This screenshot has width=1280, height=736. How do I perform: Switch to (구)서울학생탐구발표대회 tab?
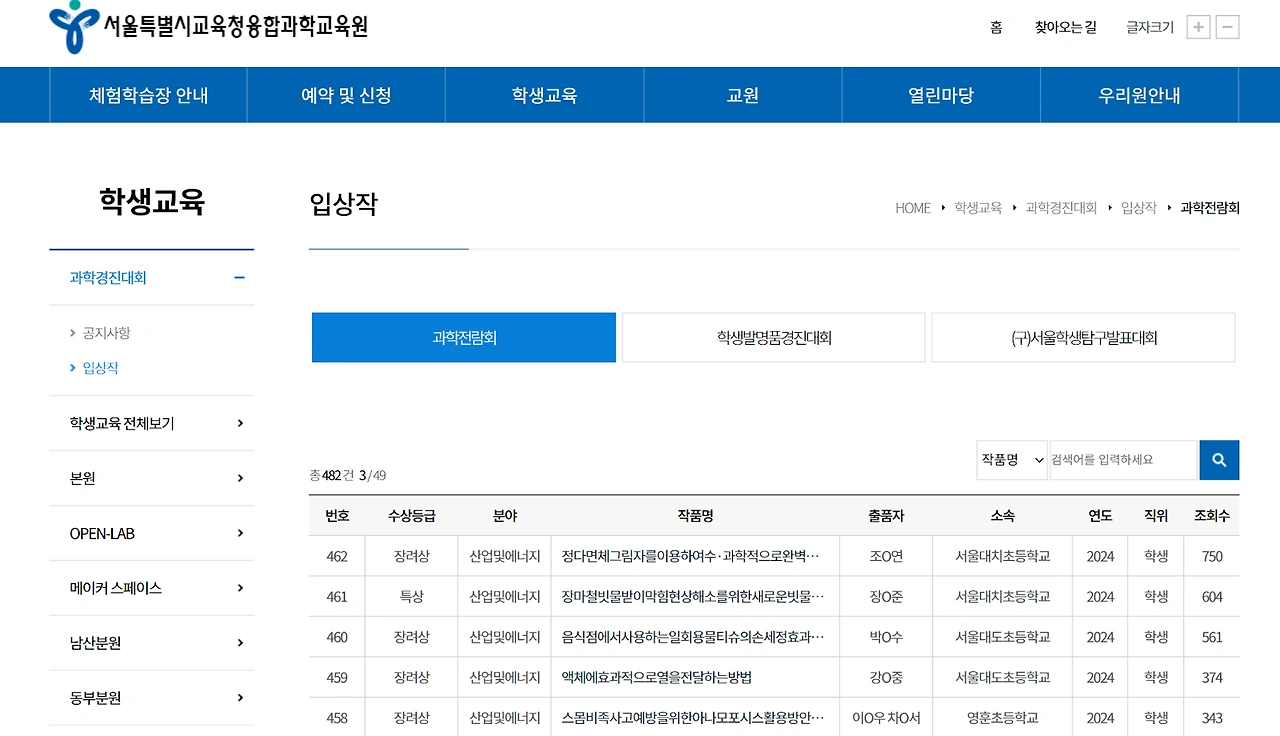1084,338
